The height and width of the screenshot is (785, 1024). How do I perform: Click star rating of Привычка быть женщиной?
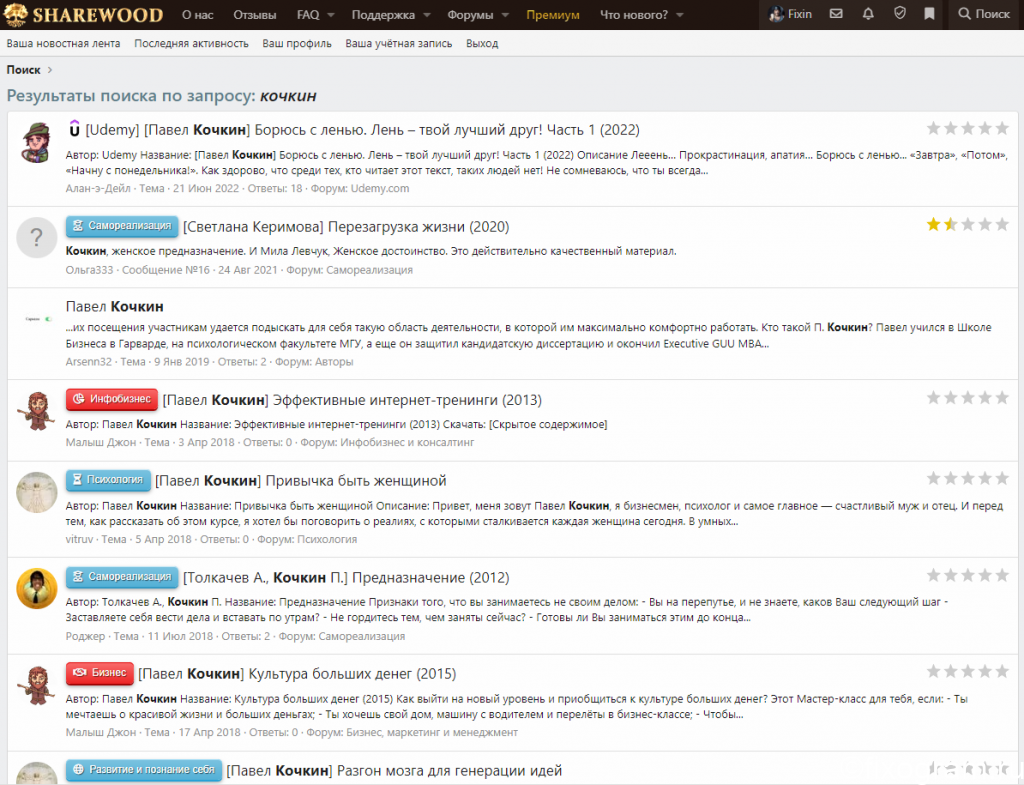(x=968, y=479)
